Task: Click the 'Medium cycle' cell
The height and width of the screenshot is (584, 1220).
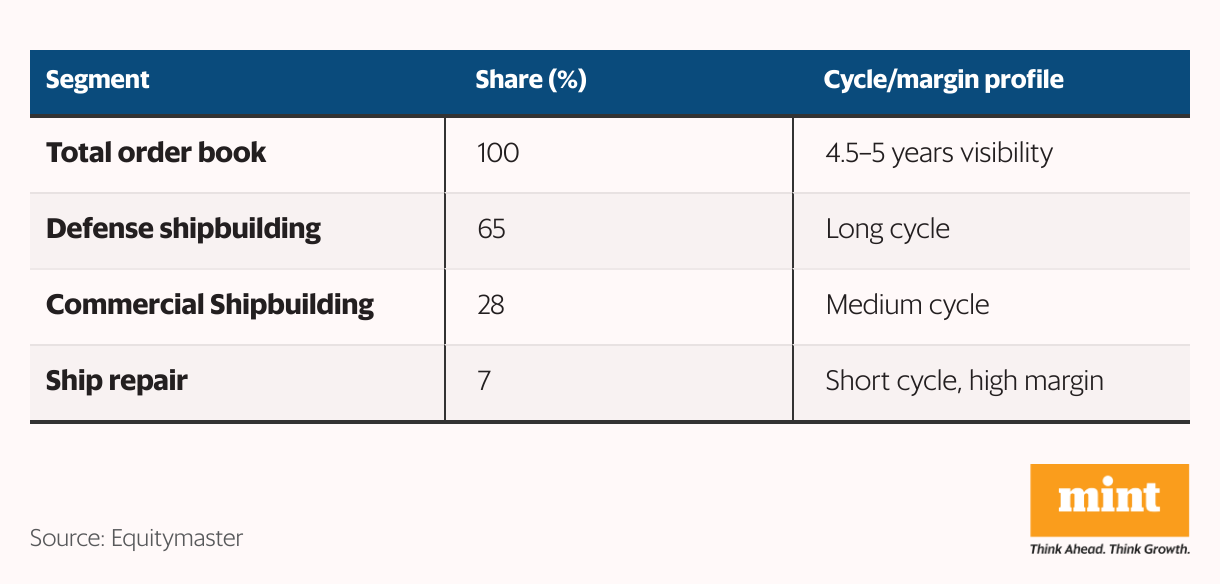Action: [x=907, y=305]
